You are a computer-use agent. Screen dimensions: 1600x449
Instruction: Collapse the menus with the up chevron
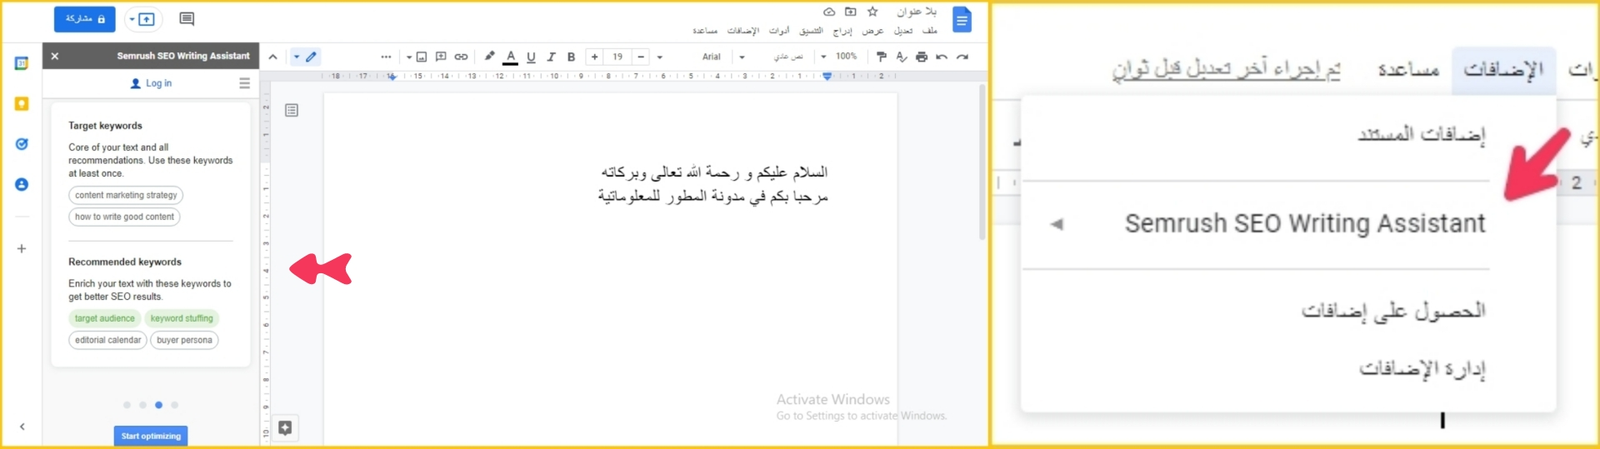coord(273,57)
